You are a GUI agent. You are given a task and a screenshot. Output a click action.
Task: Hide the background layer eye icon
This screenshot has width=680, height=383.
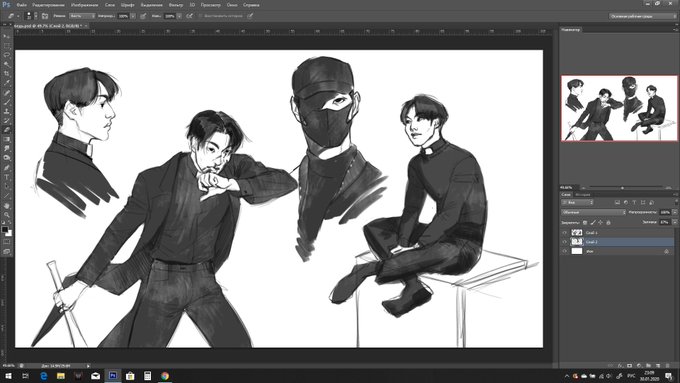tap(565, 251)
